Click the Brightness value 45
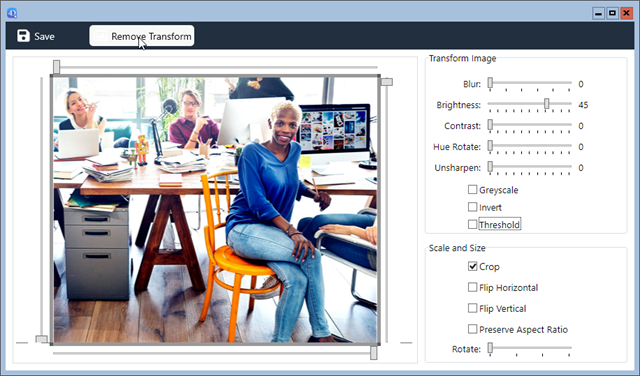This screenshot has width=640, height=377. pyautogui.click(x=583, y=105)
